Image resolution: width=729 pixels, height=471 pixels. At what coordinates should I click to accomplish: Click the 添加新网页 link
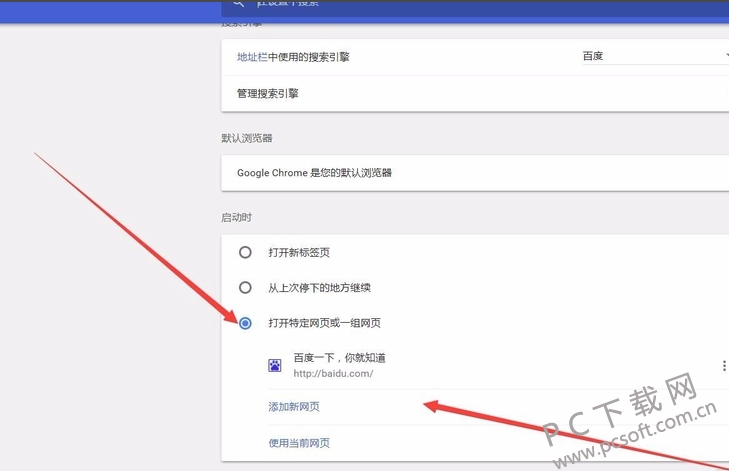click(294, 407)
